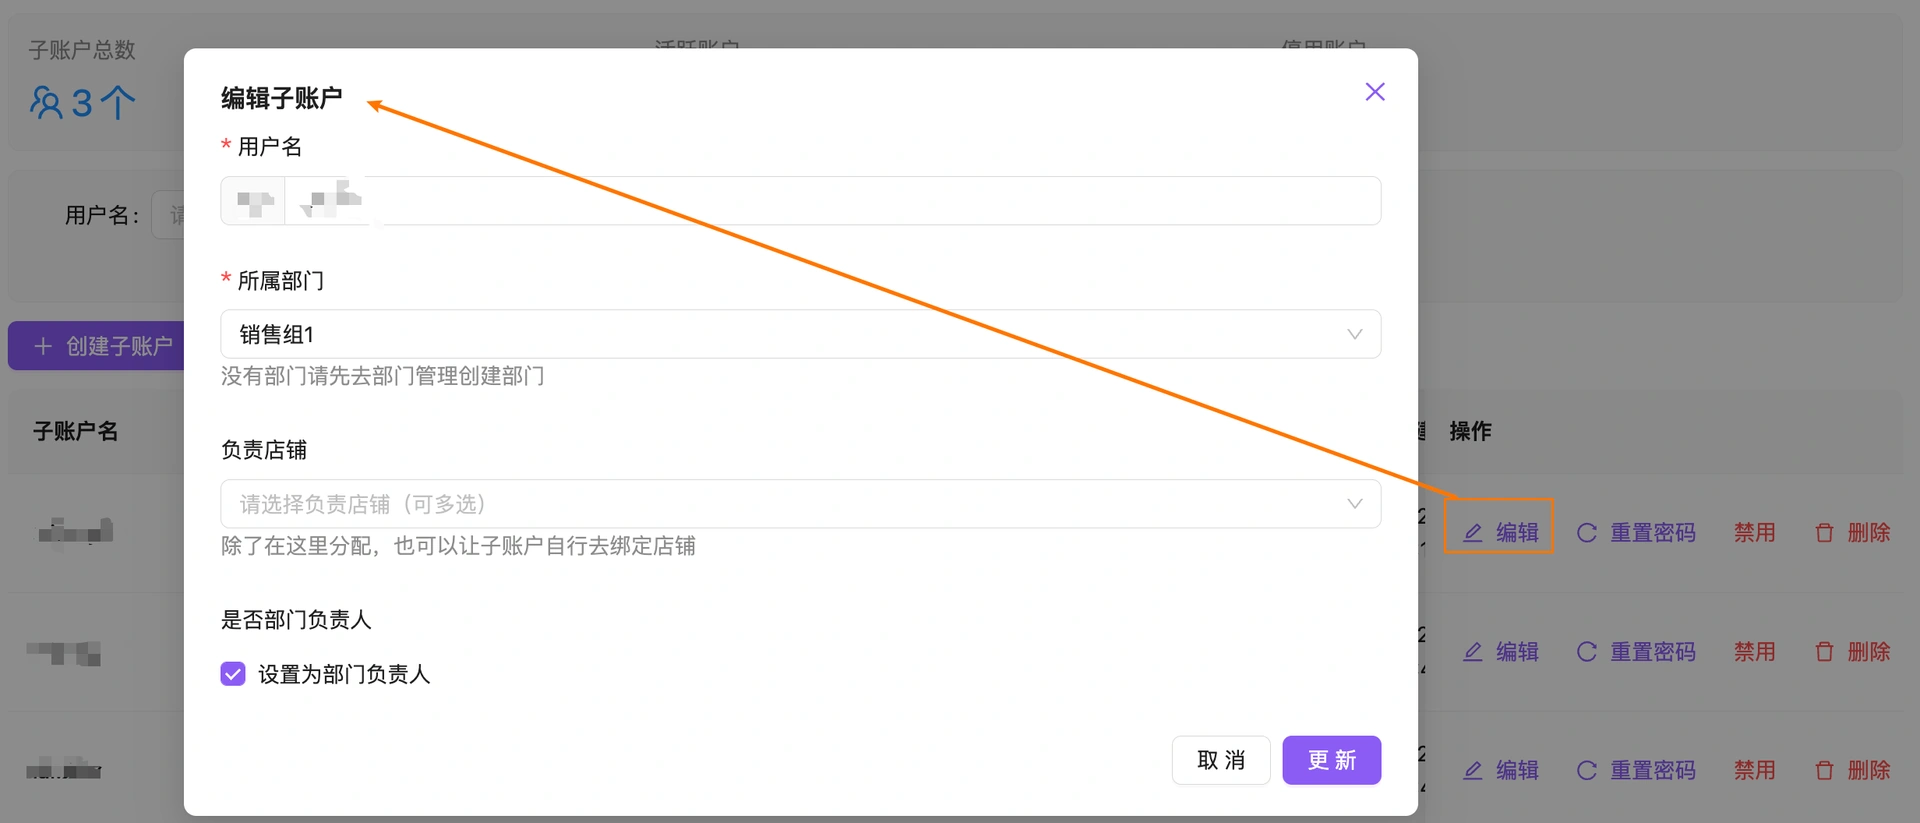The height and width of the screenshot is (823, 1920).
Task: Click second row 禁用 link
Action: [1755, 652]
